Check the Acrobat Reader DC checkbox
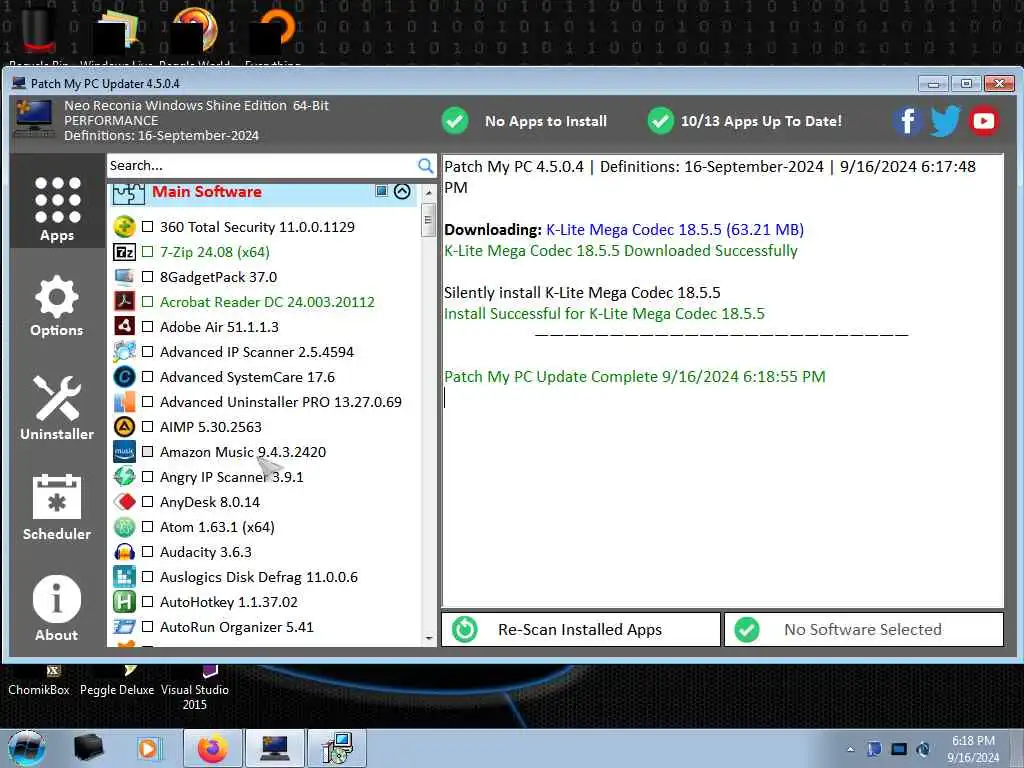The width and height of the screenshot is (1024, 768). [x=148, y=302]
